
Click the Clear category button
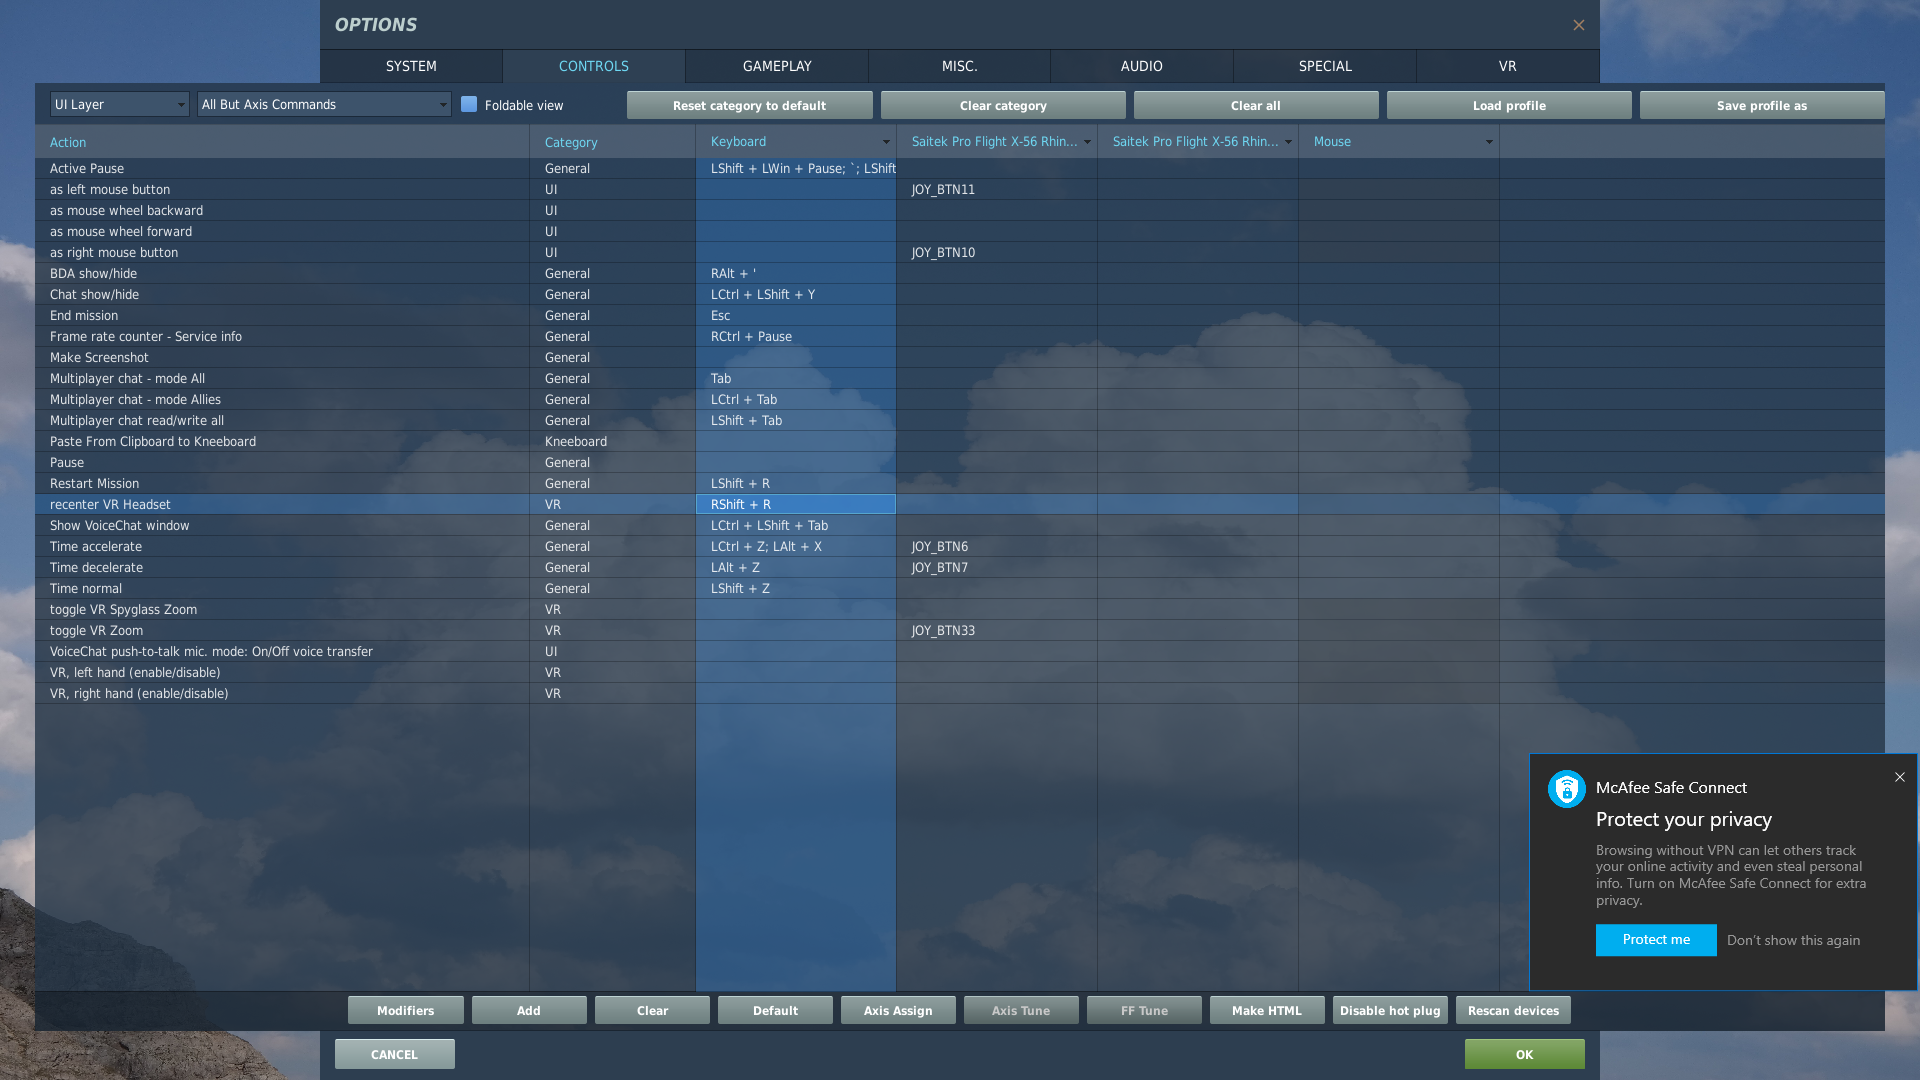1003,105
